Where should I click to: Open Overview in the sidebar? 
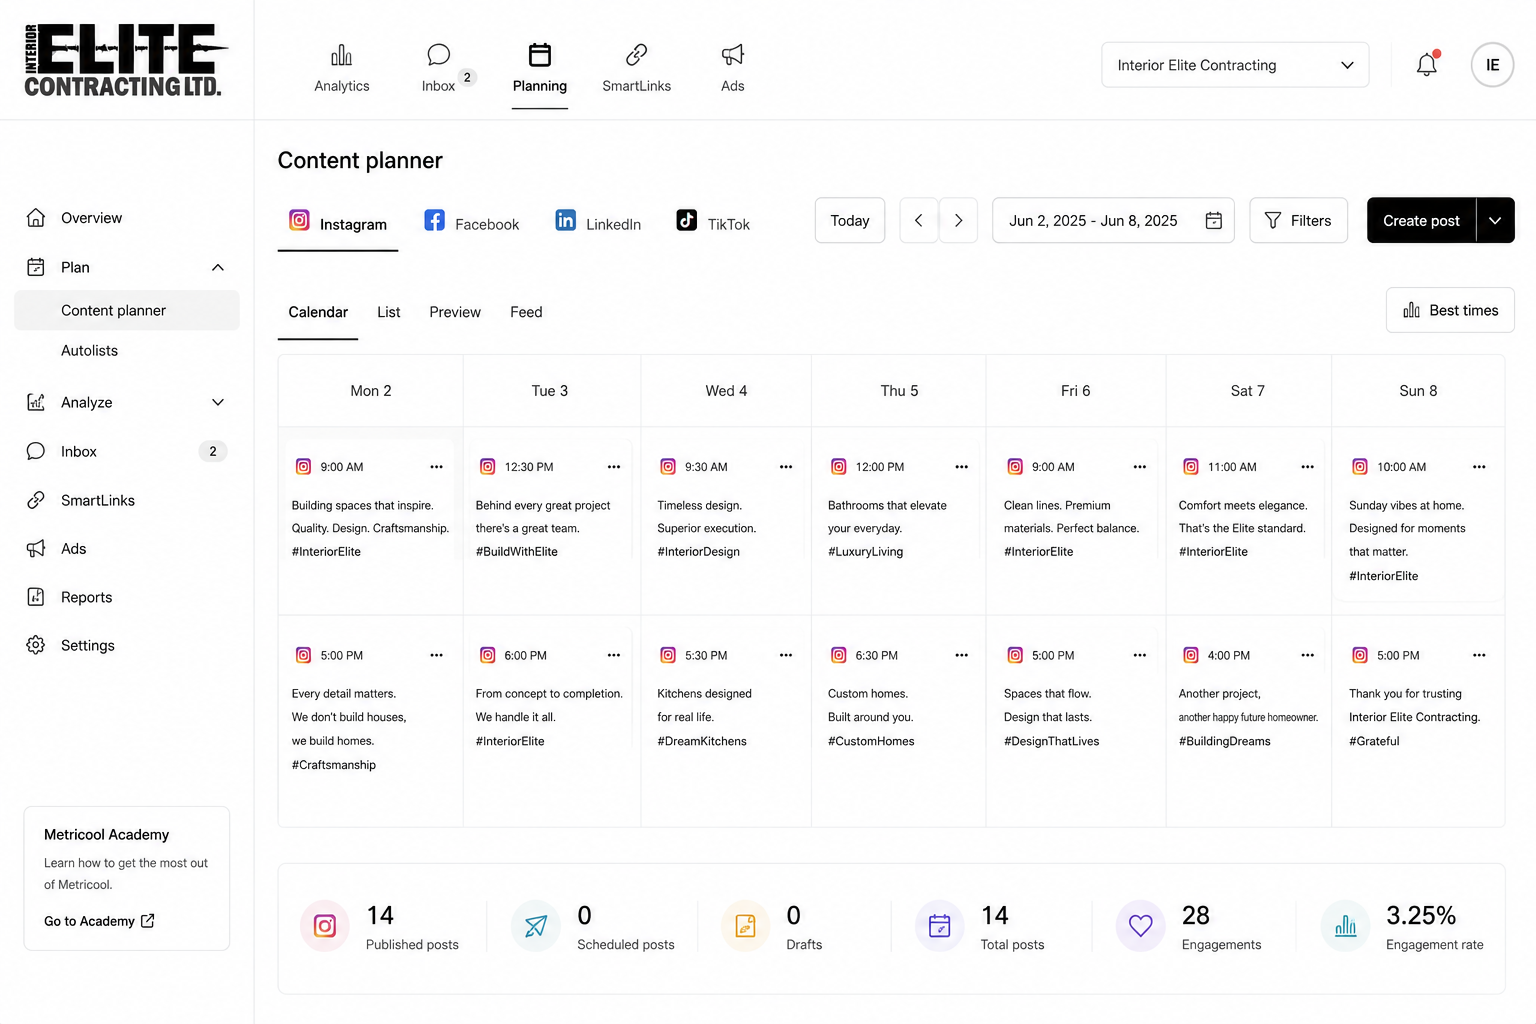pos(91,218)
